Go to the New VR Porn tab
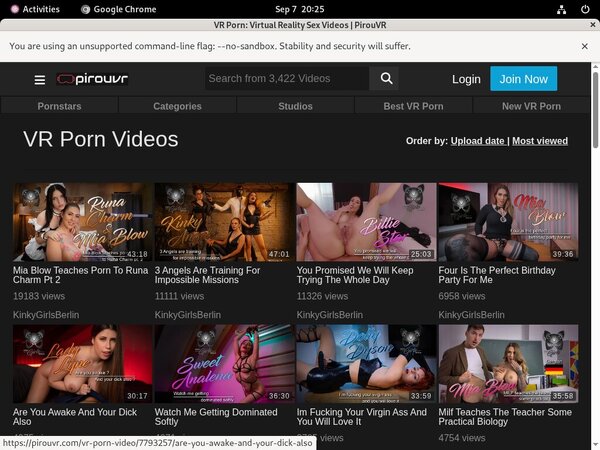The image size is (600, 450). coord(531,106)
